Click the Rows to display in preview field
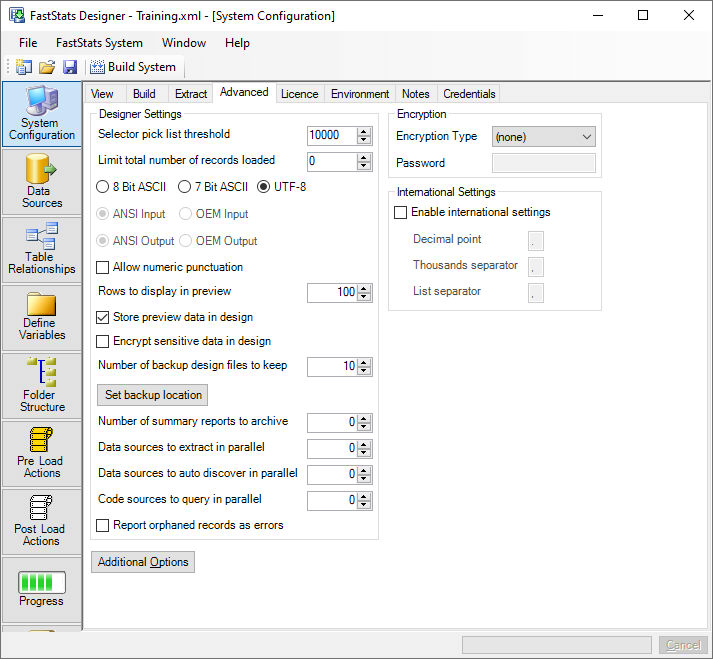 coord(332,293)
